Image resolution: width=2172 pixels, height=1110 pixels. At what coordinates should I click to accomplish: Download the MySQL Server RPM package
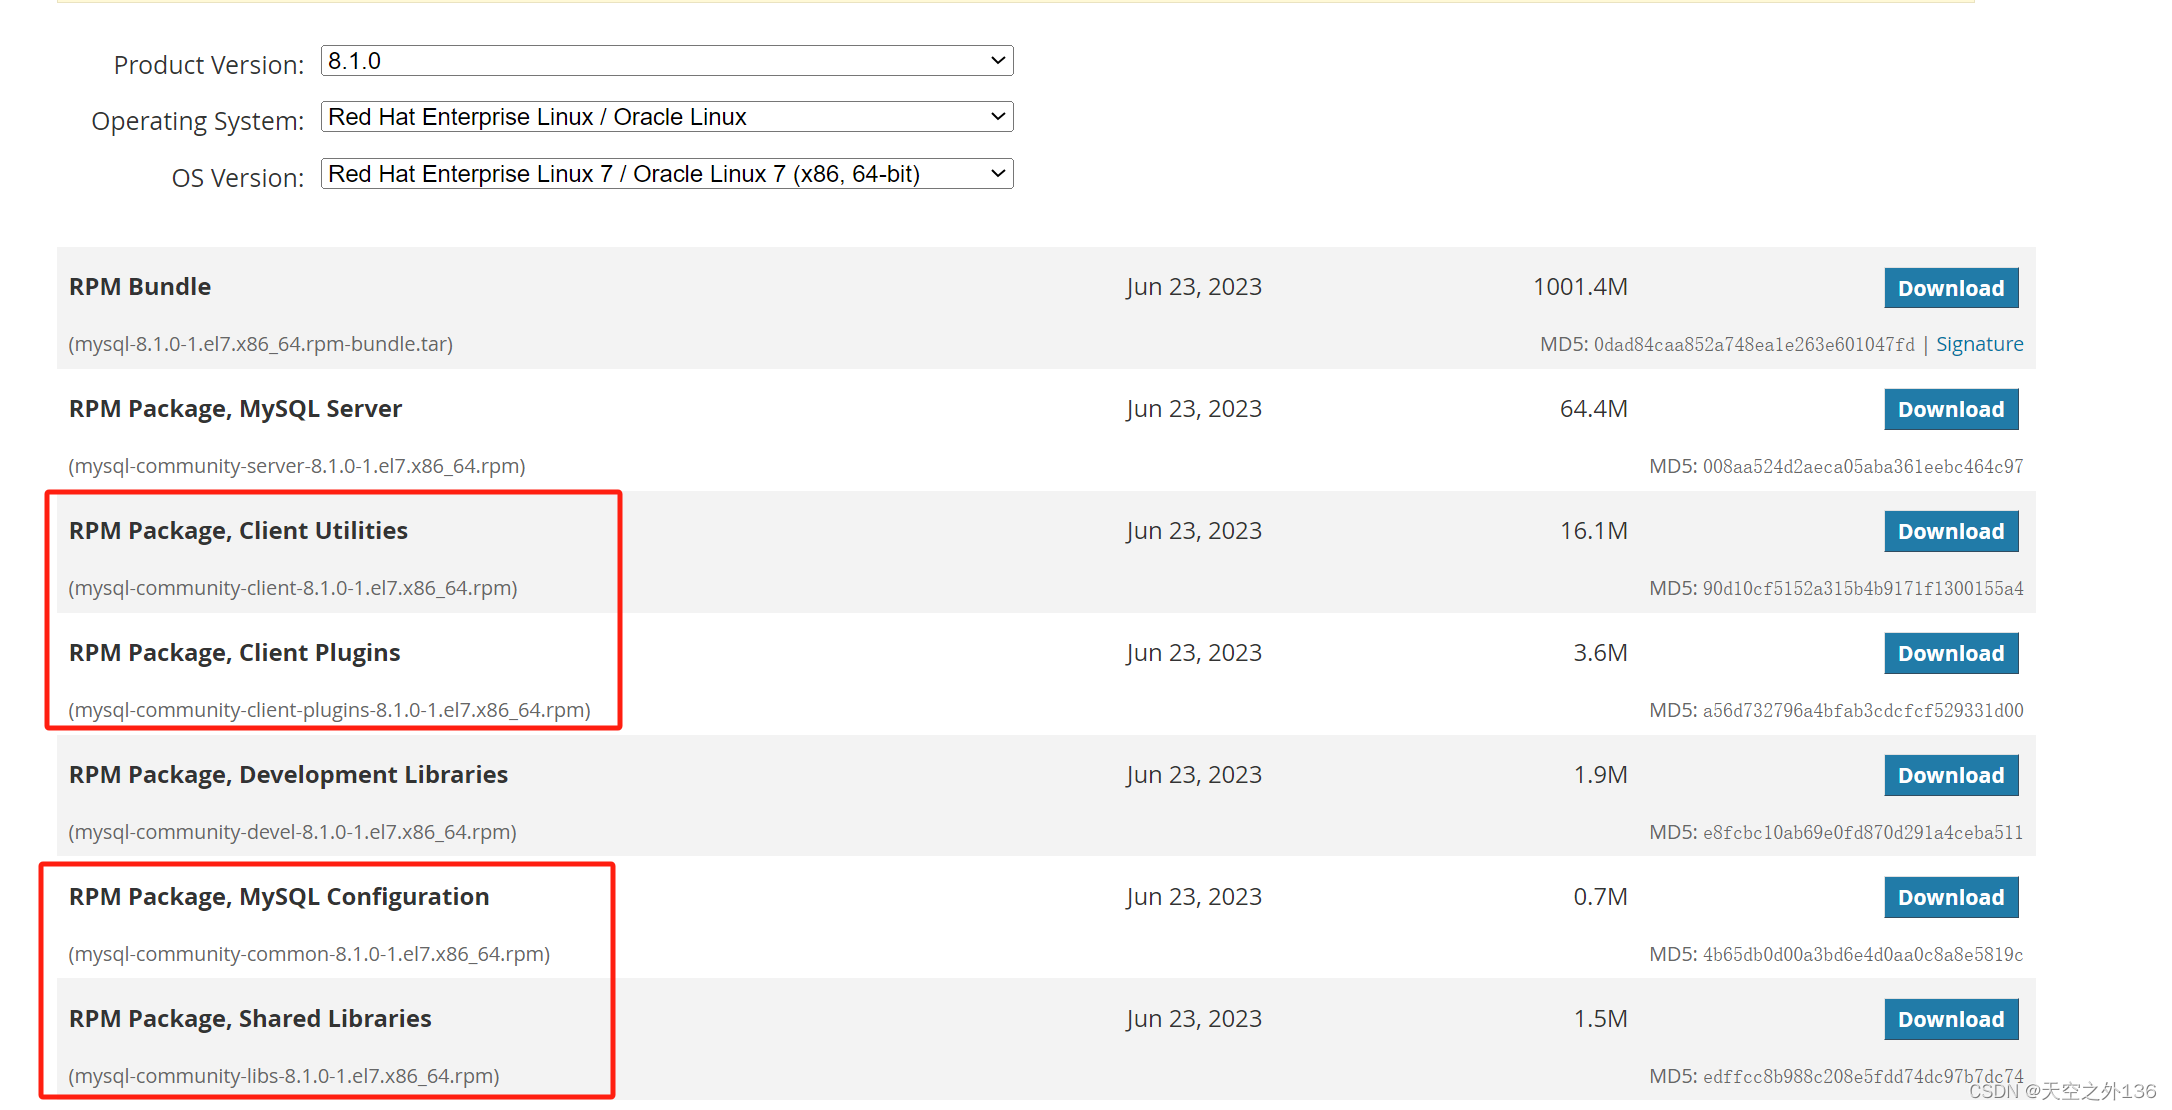tap(1950, 410)
